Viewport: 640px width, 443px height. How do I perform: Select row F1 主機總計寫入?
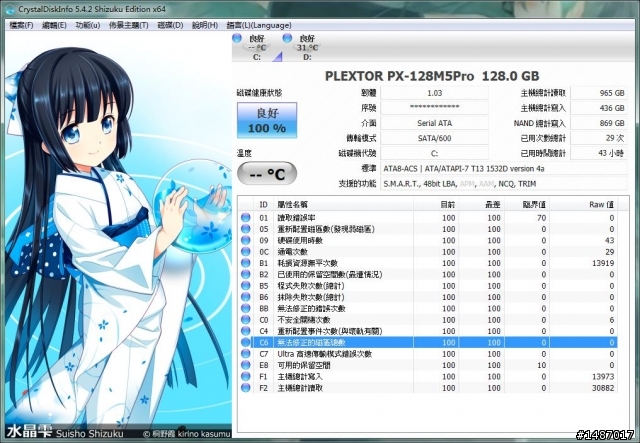(x=427, y=376)
